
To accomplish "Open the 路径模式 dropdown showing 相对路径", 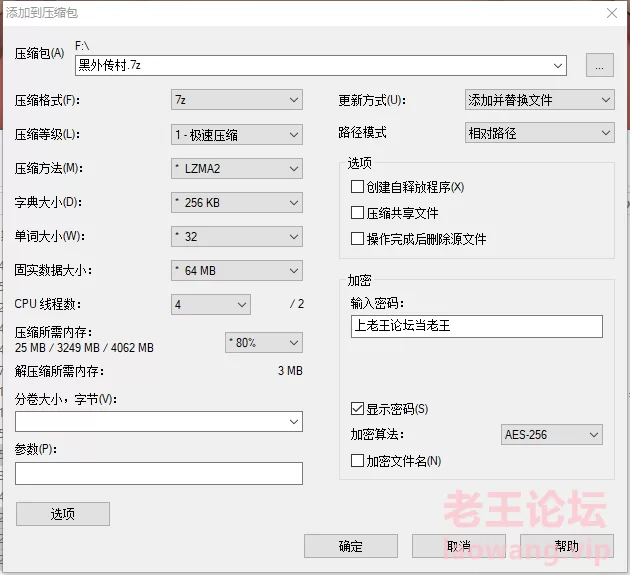I will (x=540, y=133).
